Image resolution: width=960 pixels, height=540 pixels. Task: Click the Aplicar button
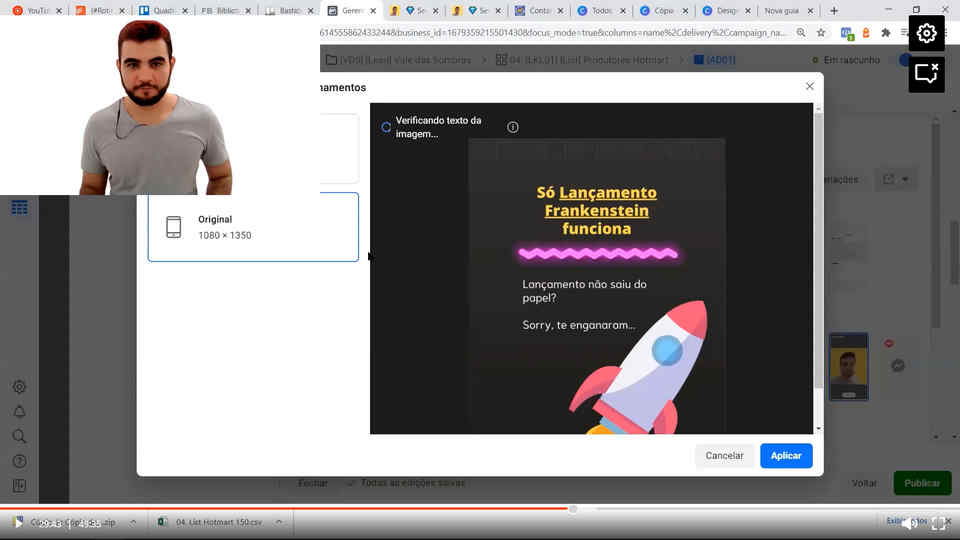(786, 456)
